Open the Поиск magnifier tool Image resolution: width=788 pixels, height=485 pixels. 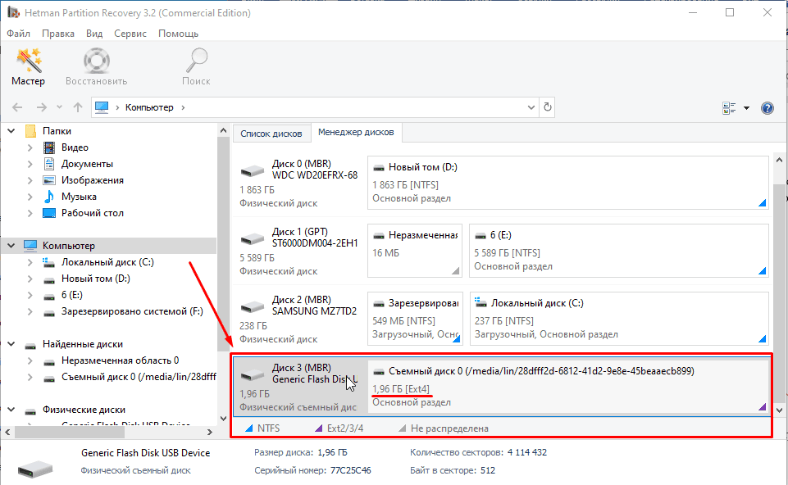(196, 60)
